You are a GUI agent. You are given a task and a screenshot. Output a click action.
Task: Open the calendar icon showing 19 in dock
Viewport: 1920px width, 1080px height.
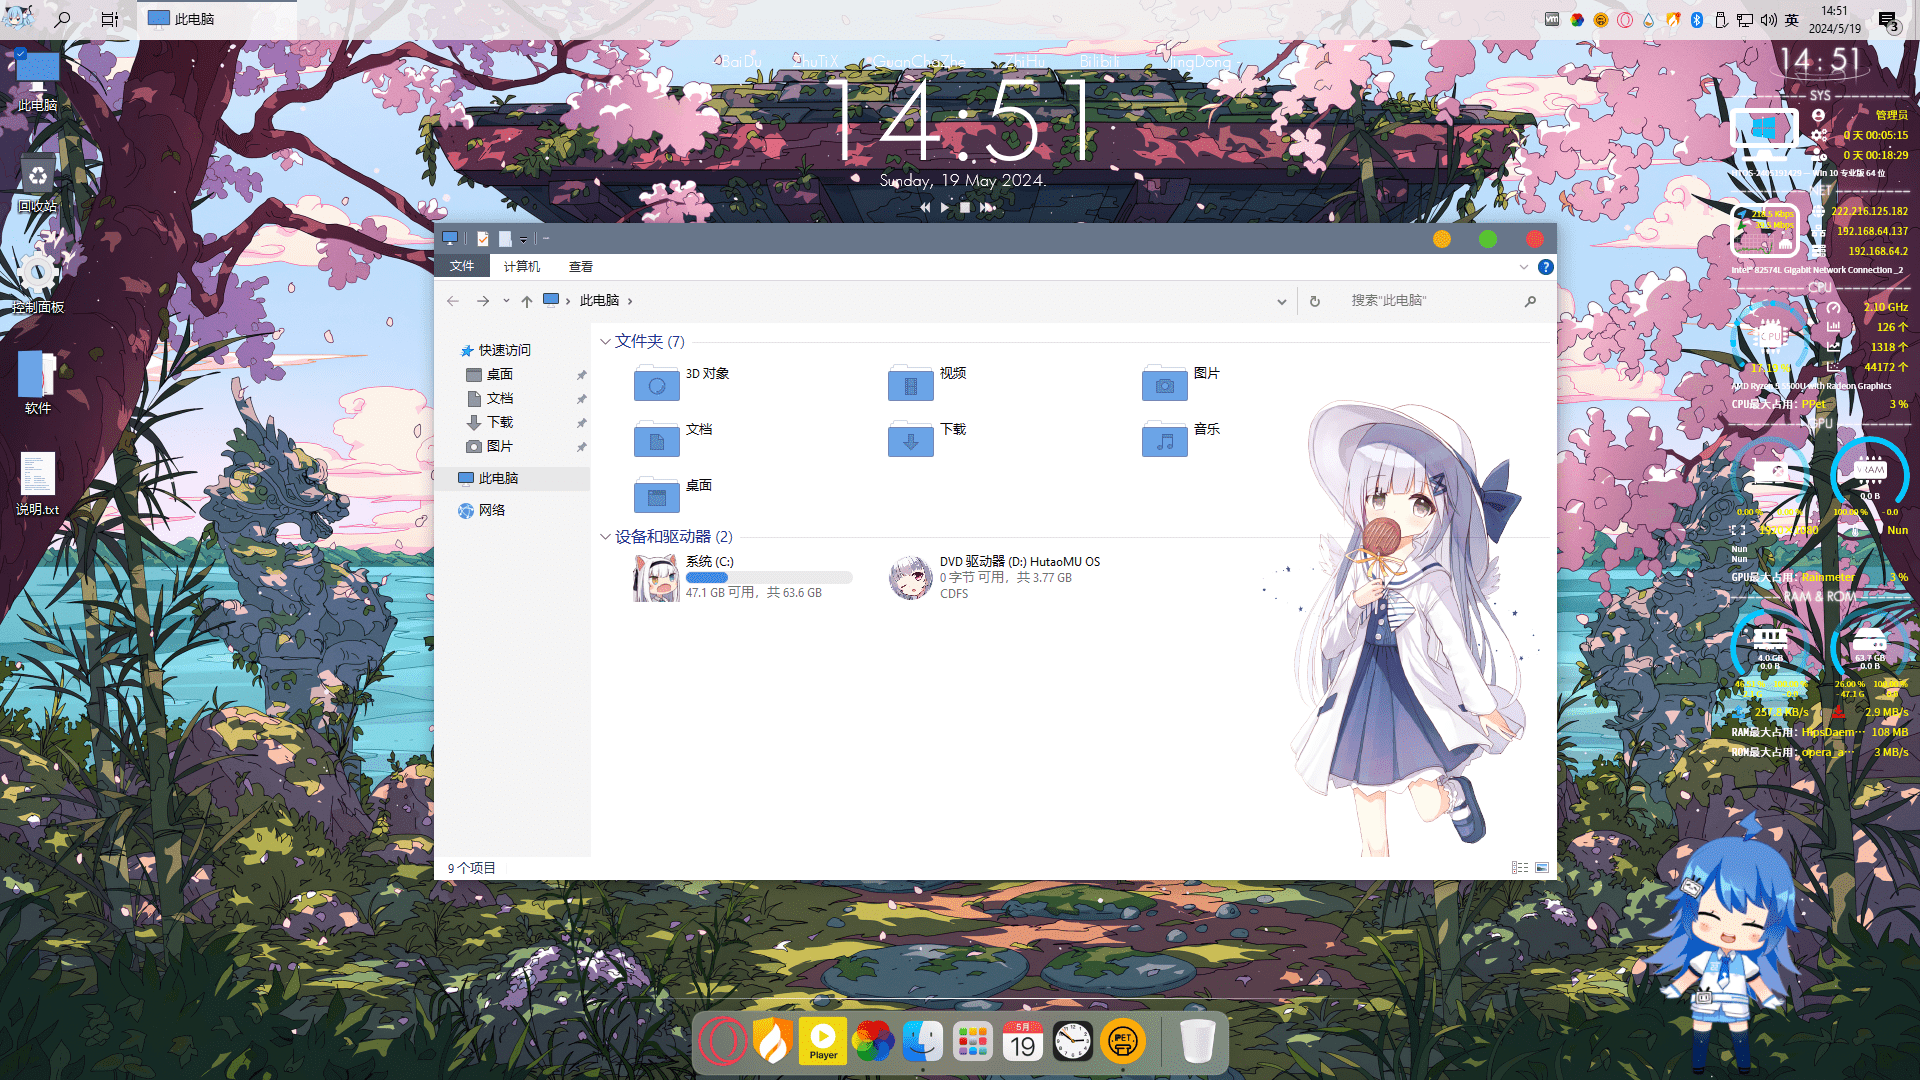(x=1022, y=1041)
